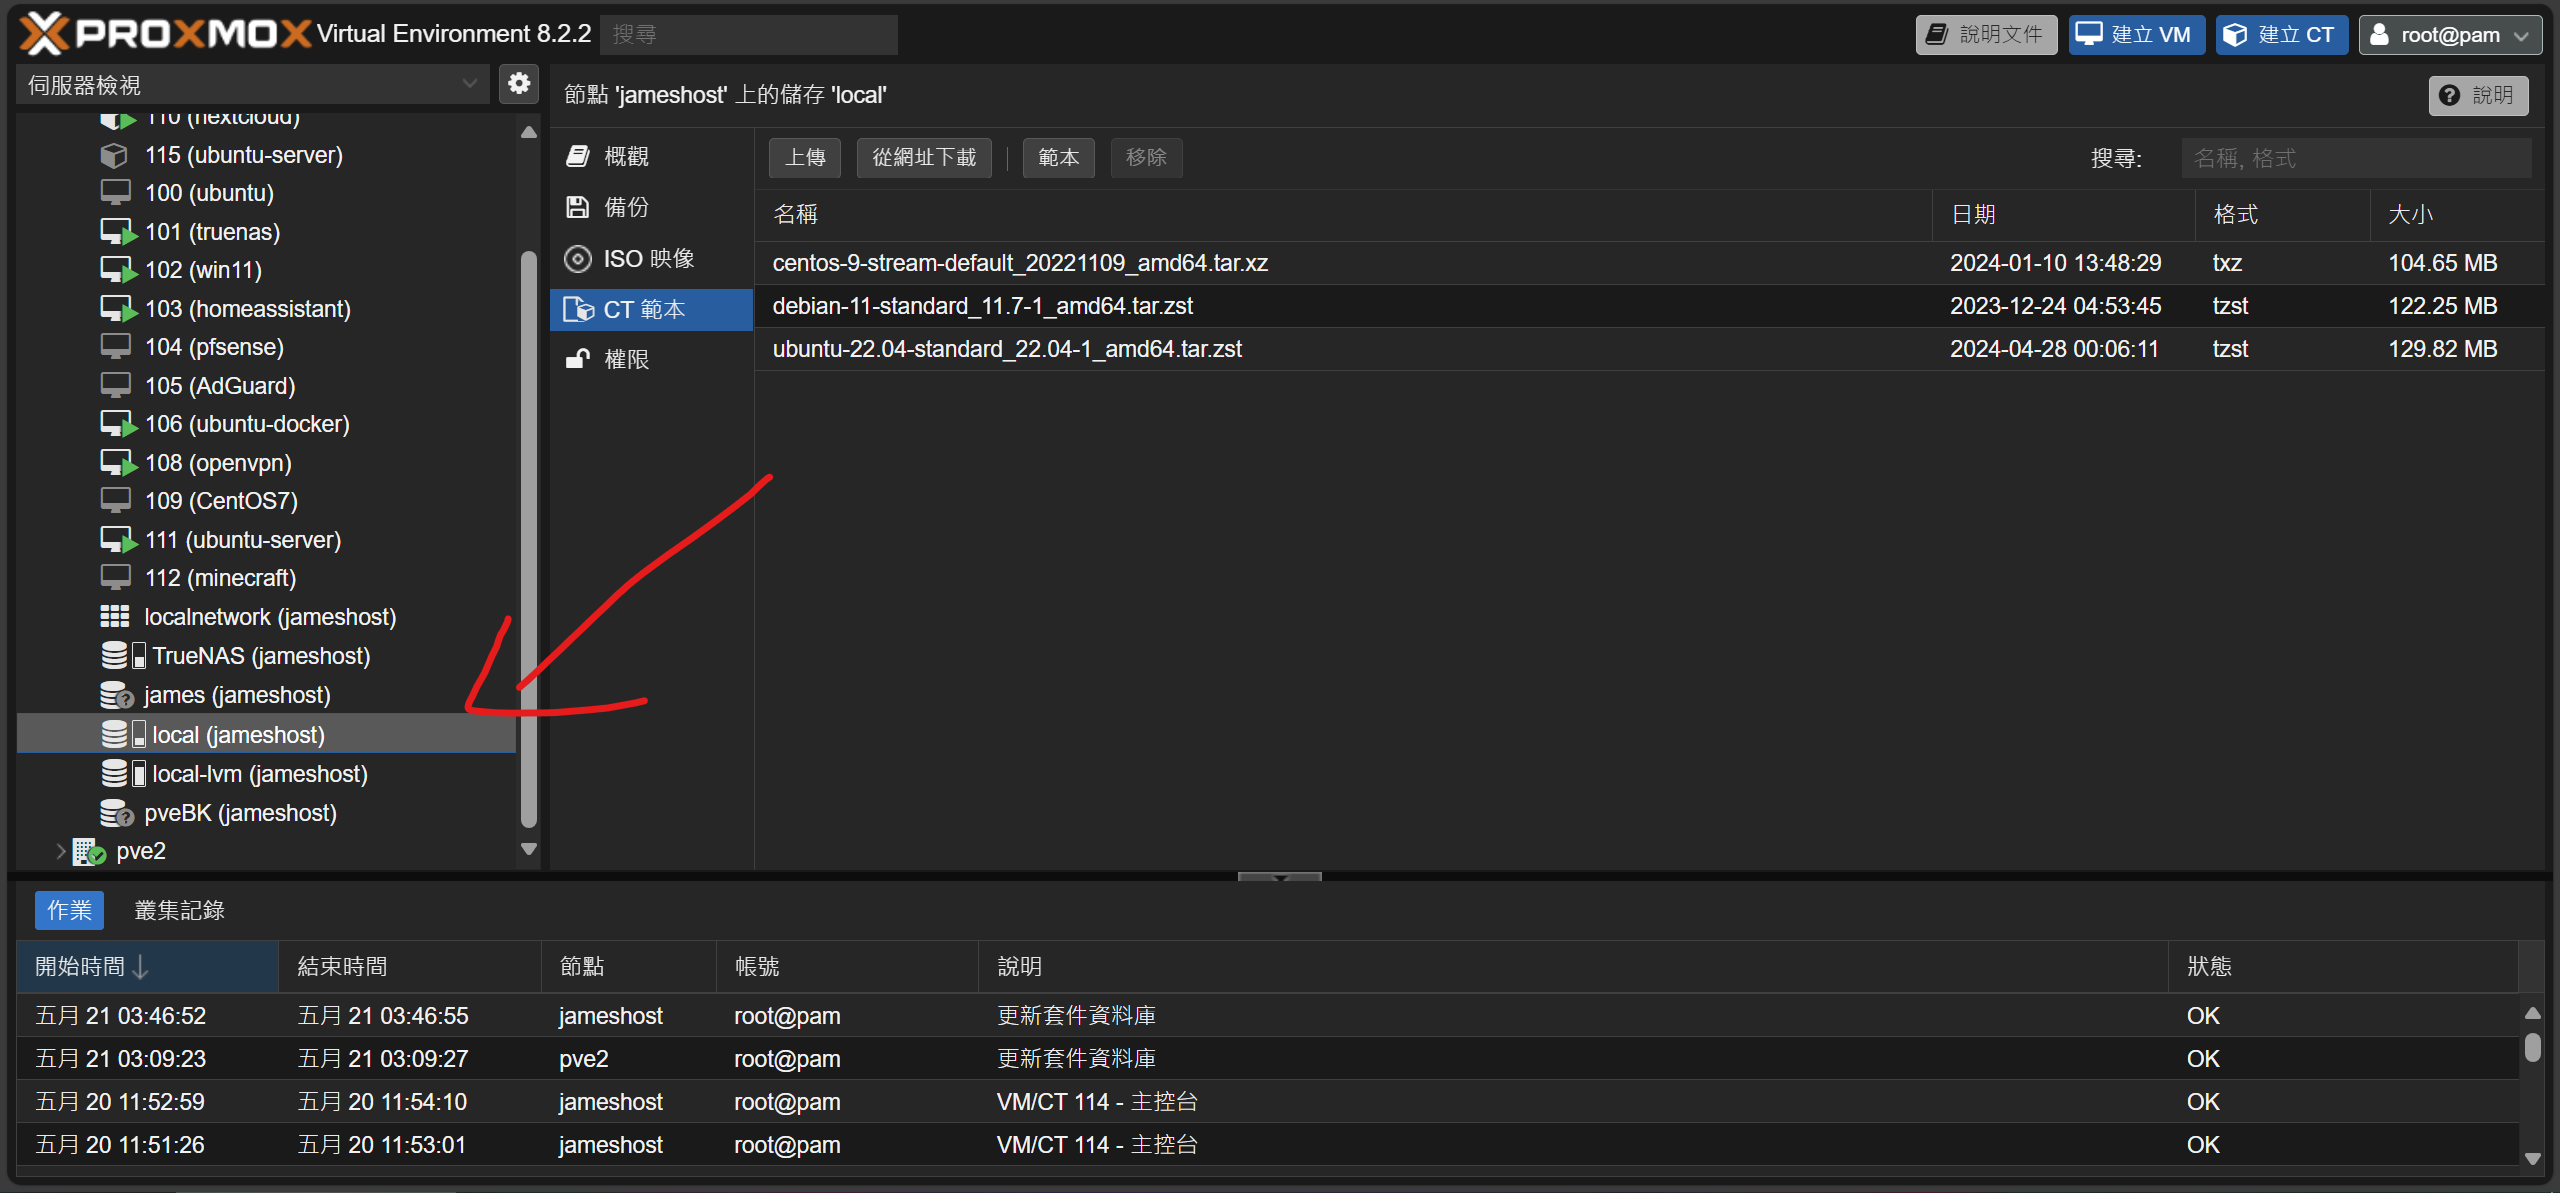
Task: Open 說明文件 documentation via the book icon
Action: pos(1935,34)
